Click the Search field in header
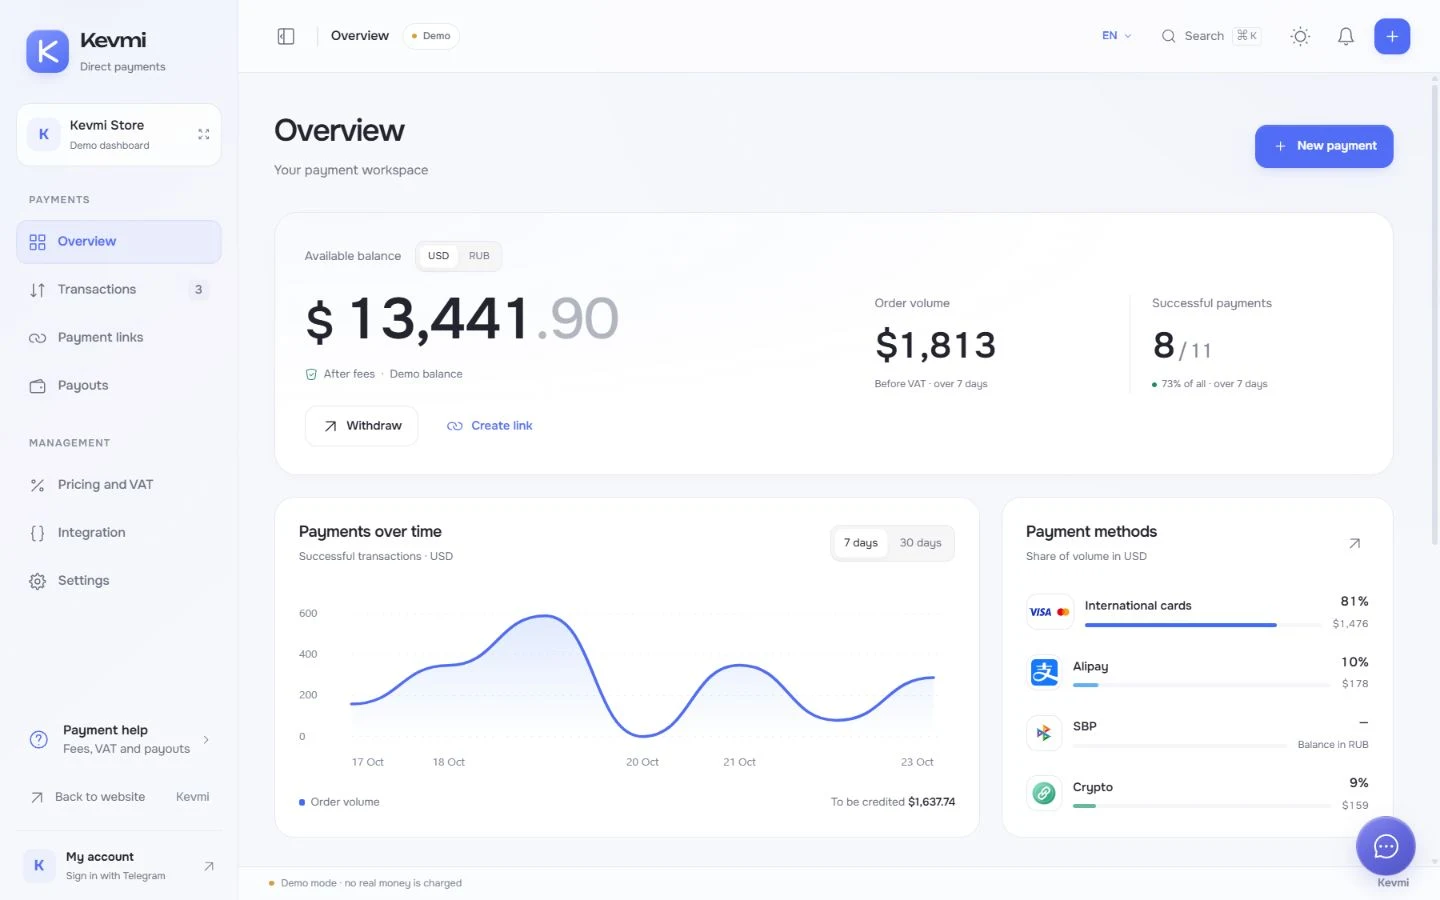This screenshot has width=1440, height=900. [x=1210, y=36]
